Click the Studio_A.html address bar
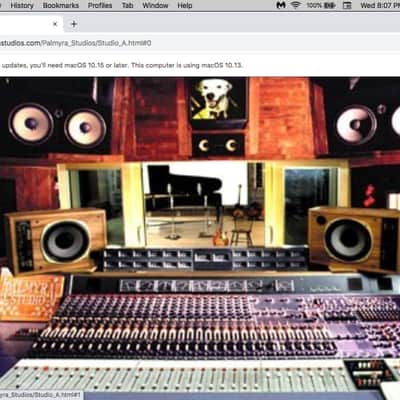The width and height of the screenshot is (400, 400). 200,43
